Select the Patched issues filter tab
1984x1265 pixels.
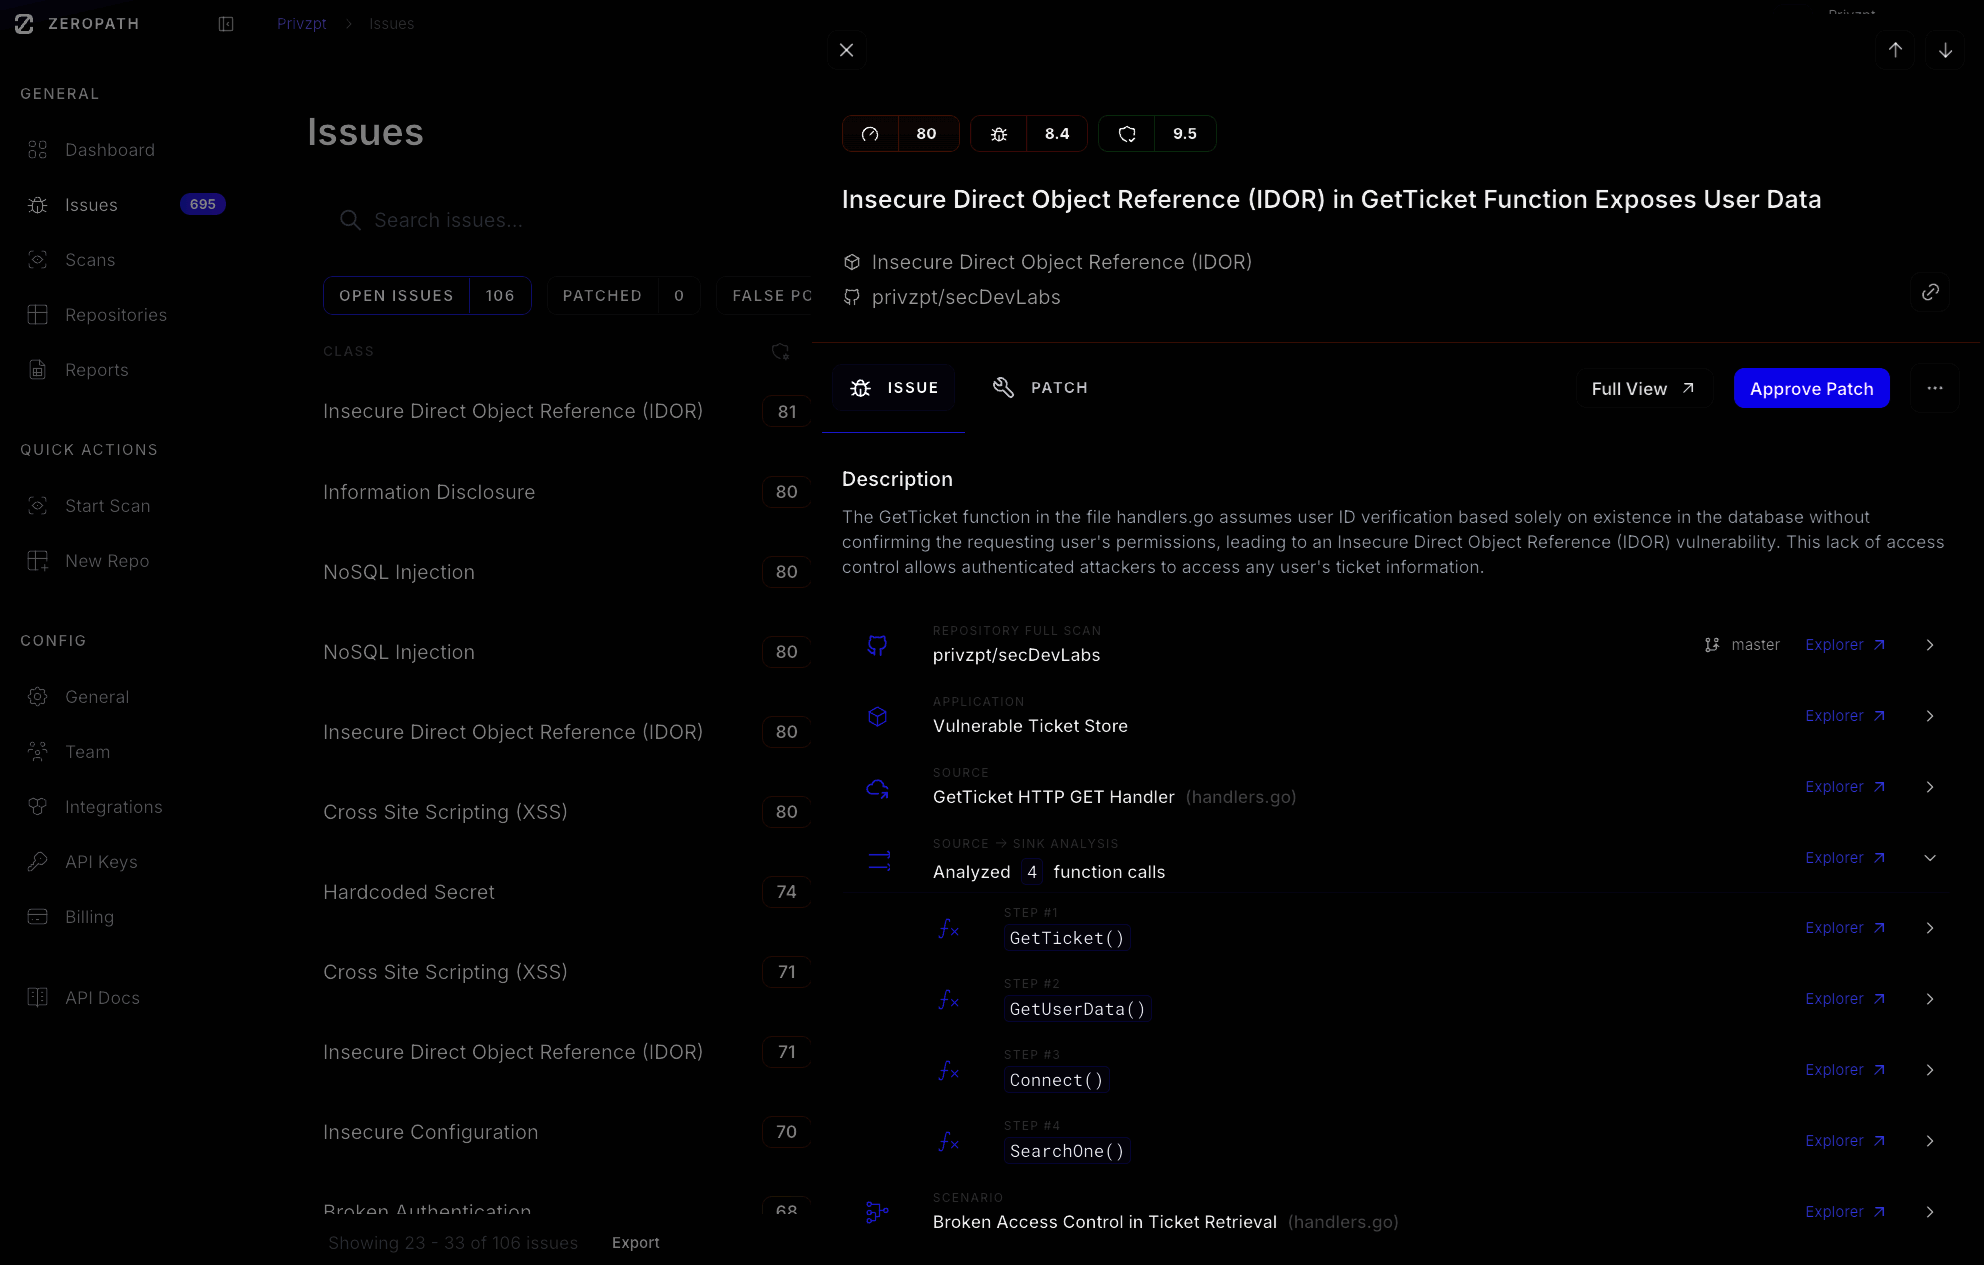[623, 296]
